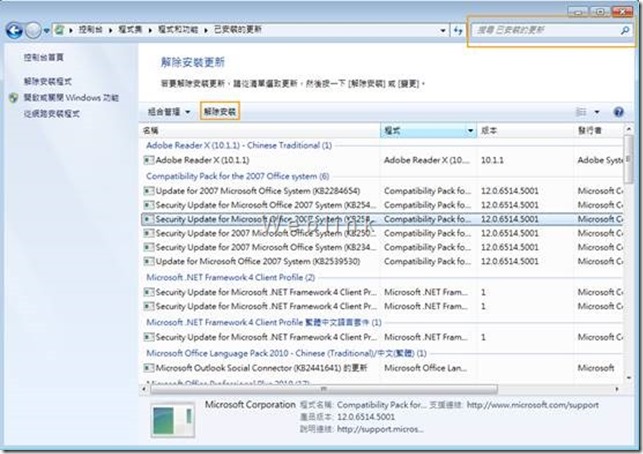Click the horizontal scrollbar right arrow
Viewport: 643px width, 454px height.
click(x=617, y=389)
